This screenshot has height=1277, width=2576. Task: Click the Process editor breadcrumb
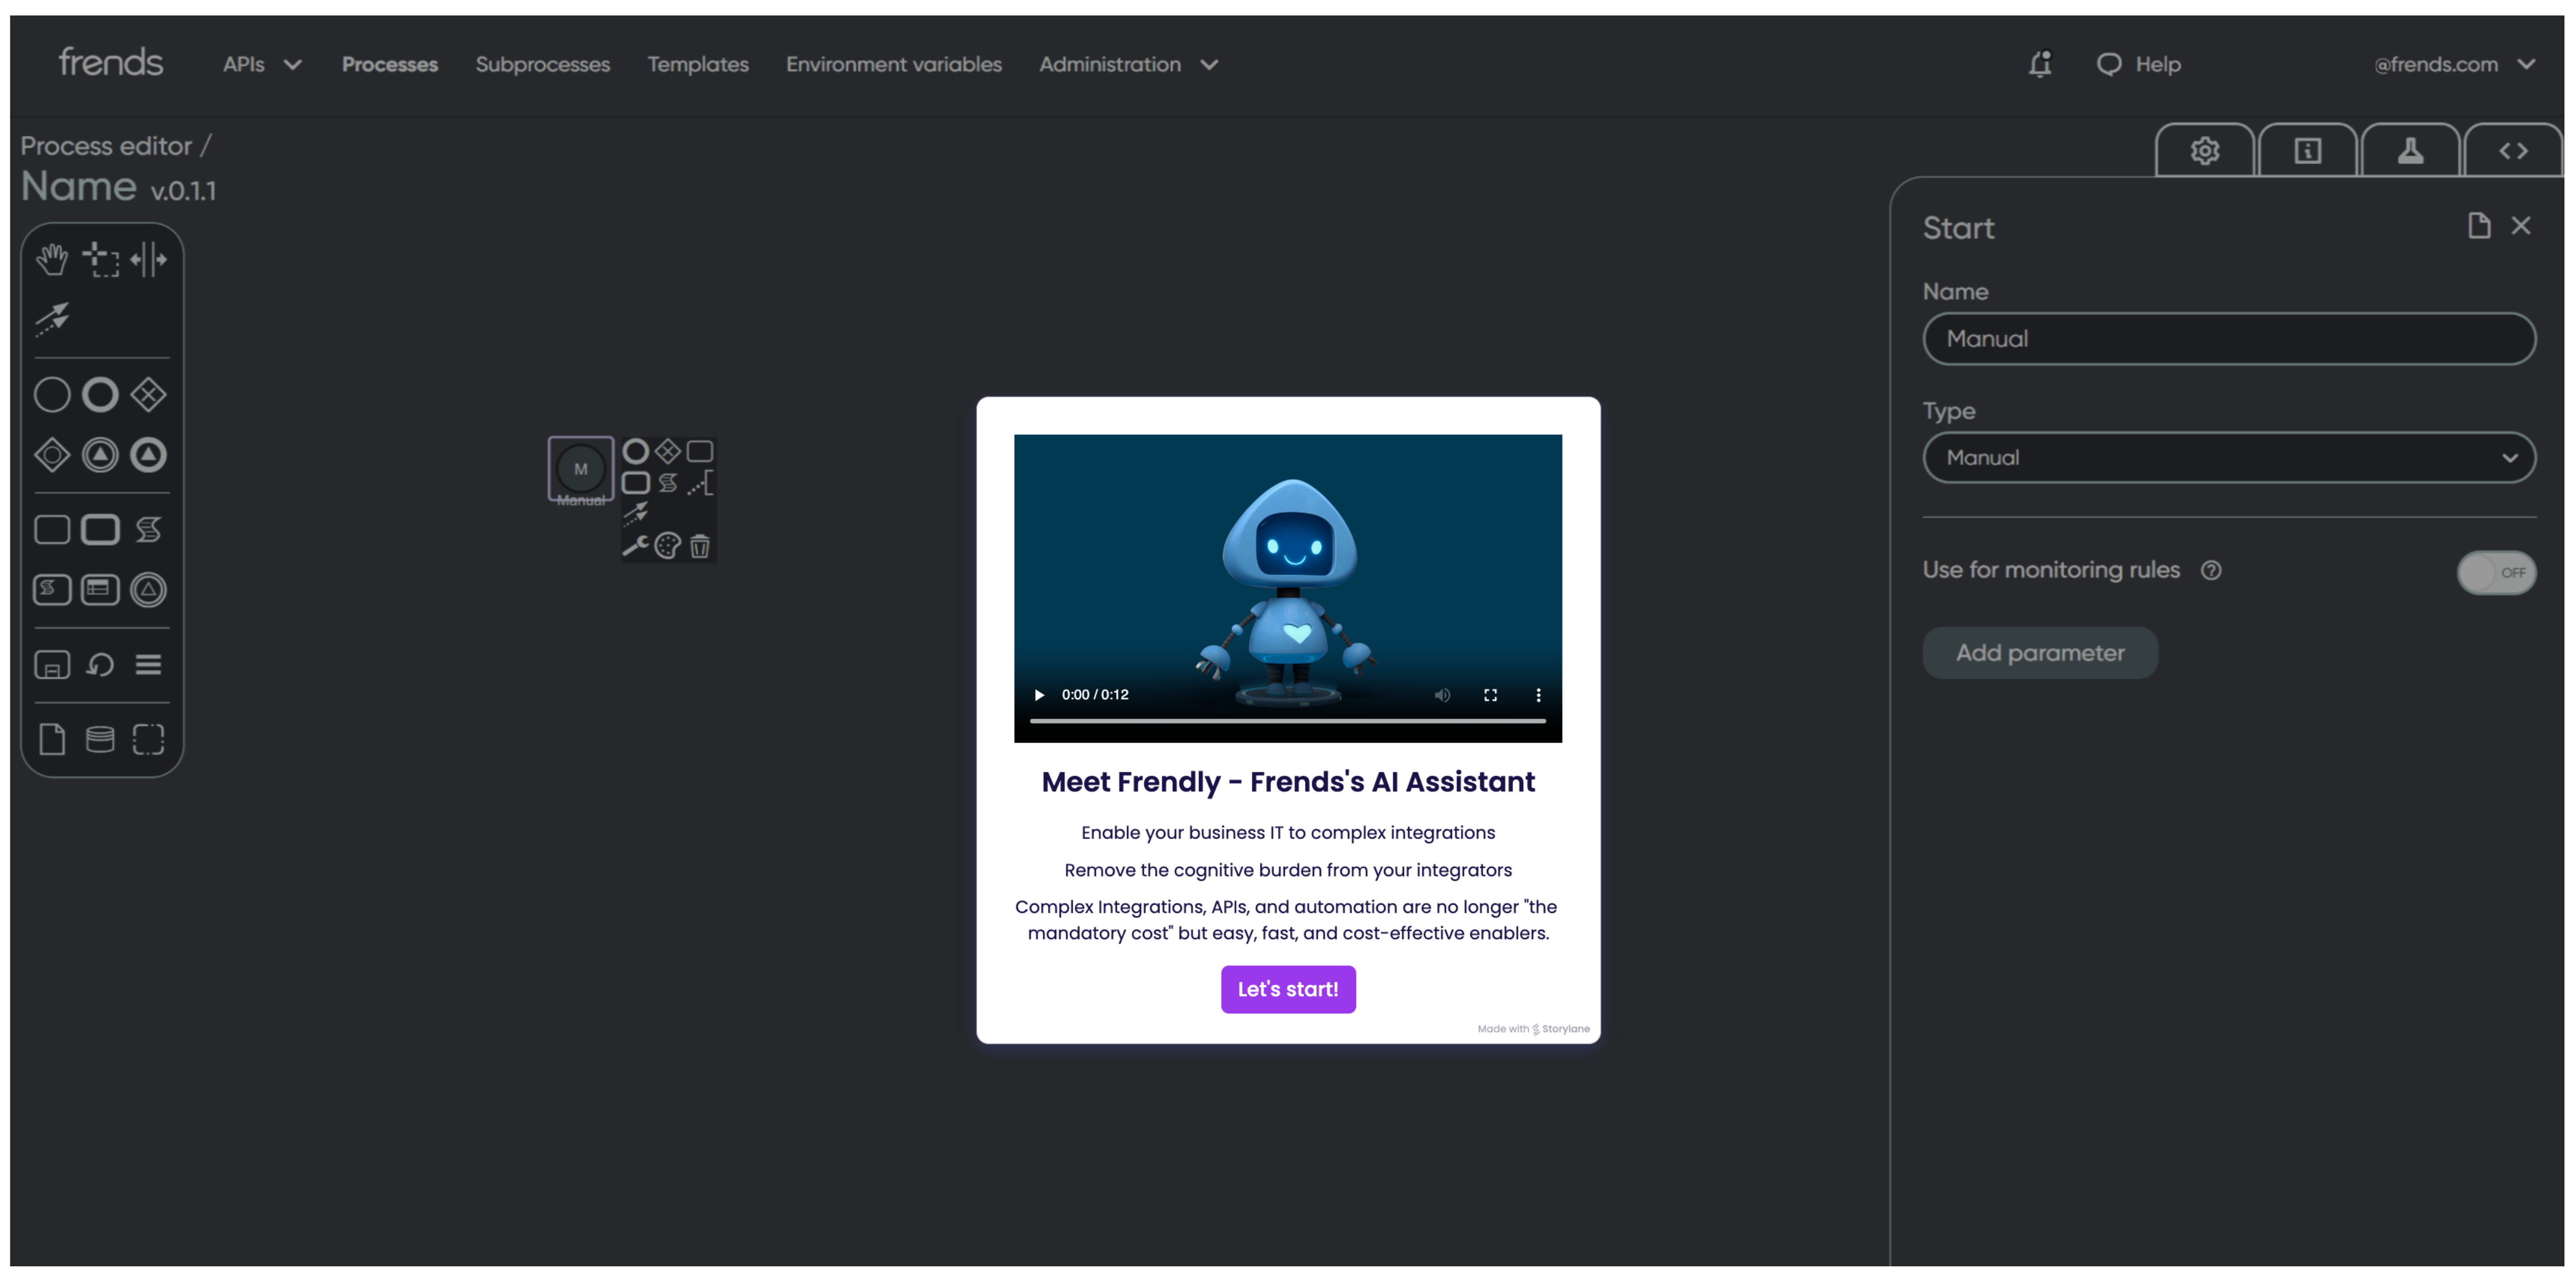click(106, 146)
